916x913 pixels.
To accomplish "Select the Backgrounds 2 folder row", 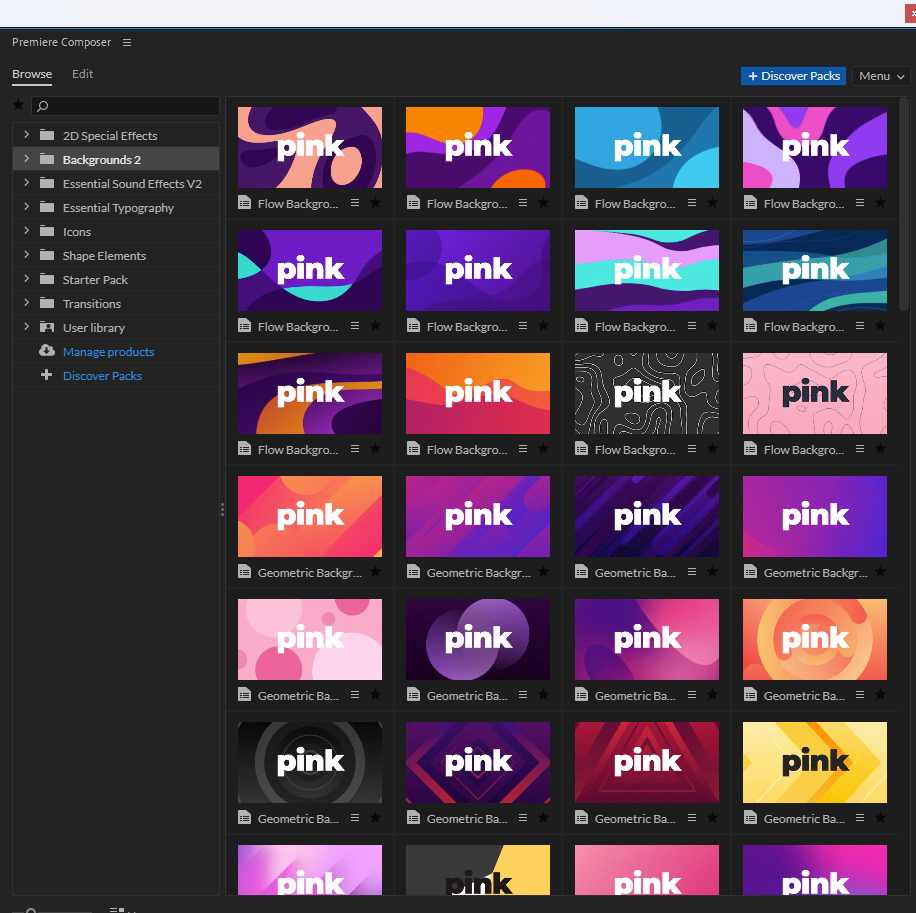I will [116, 159].
